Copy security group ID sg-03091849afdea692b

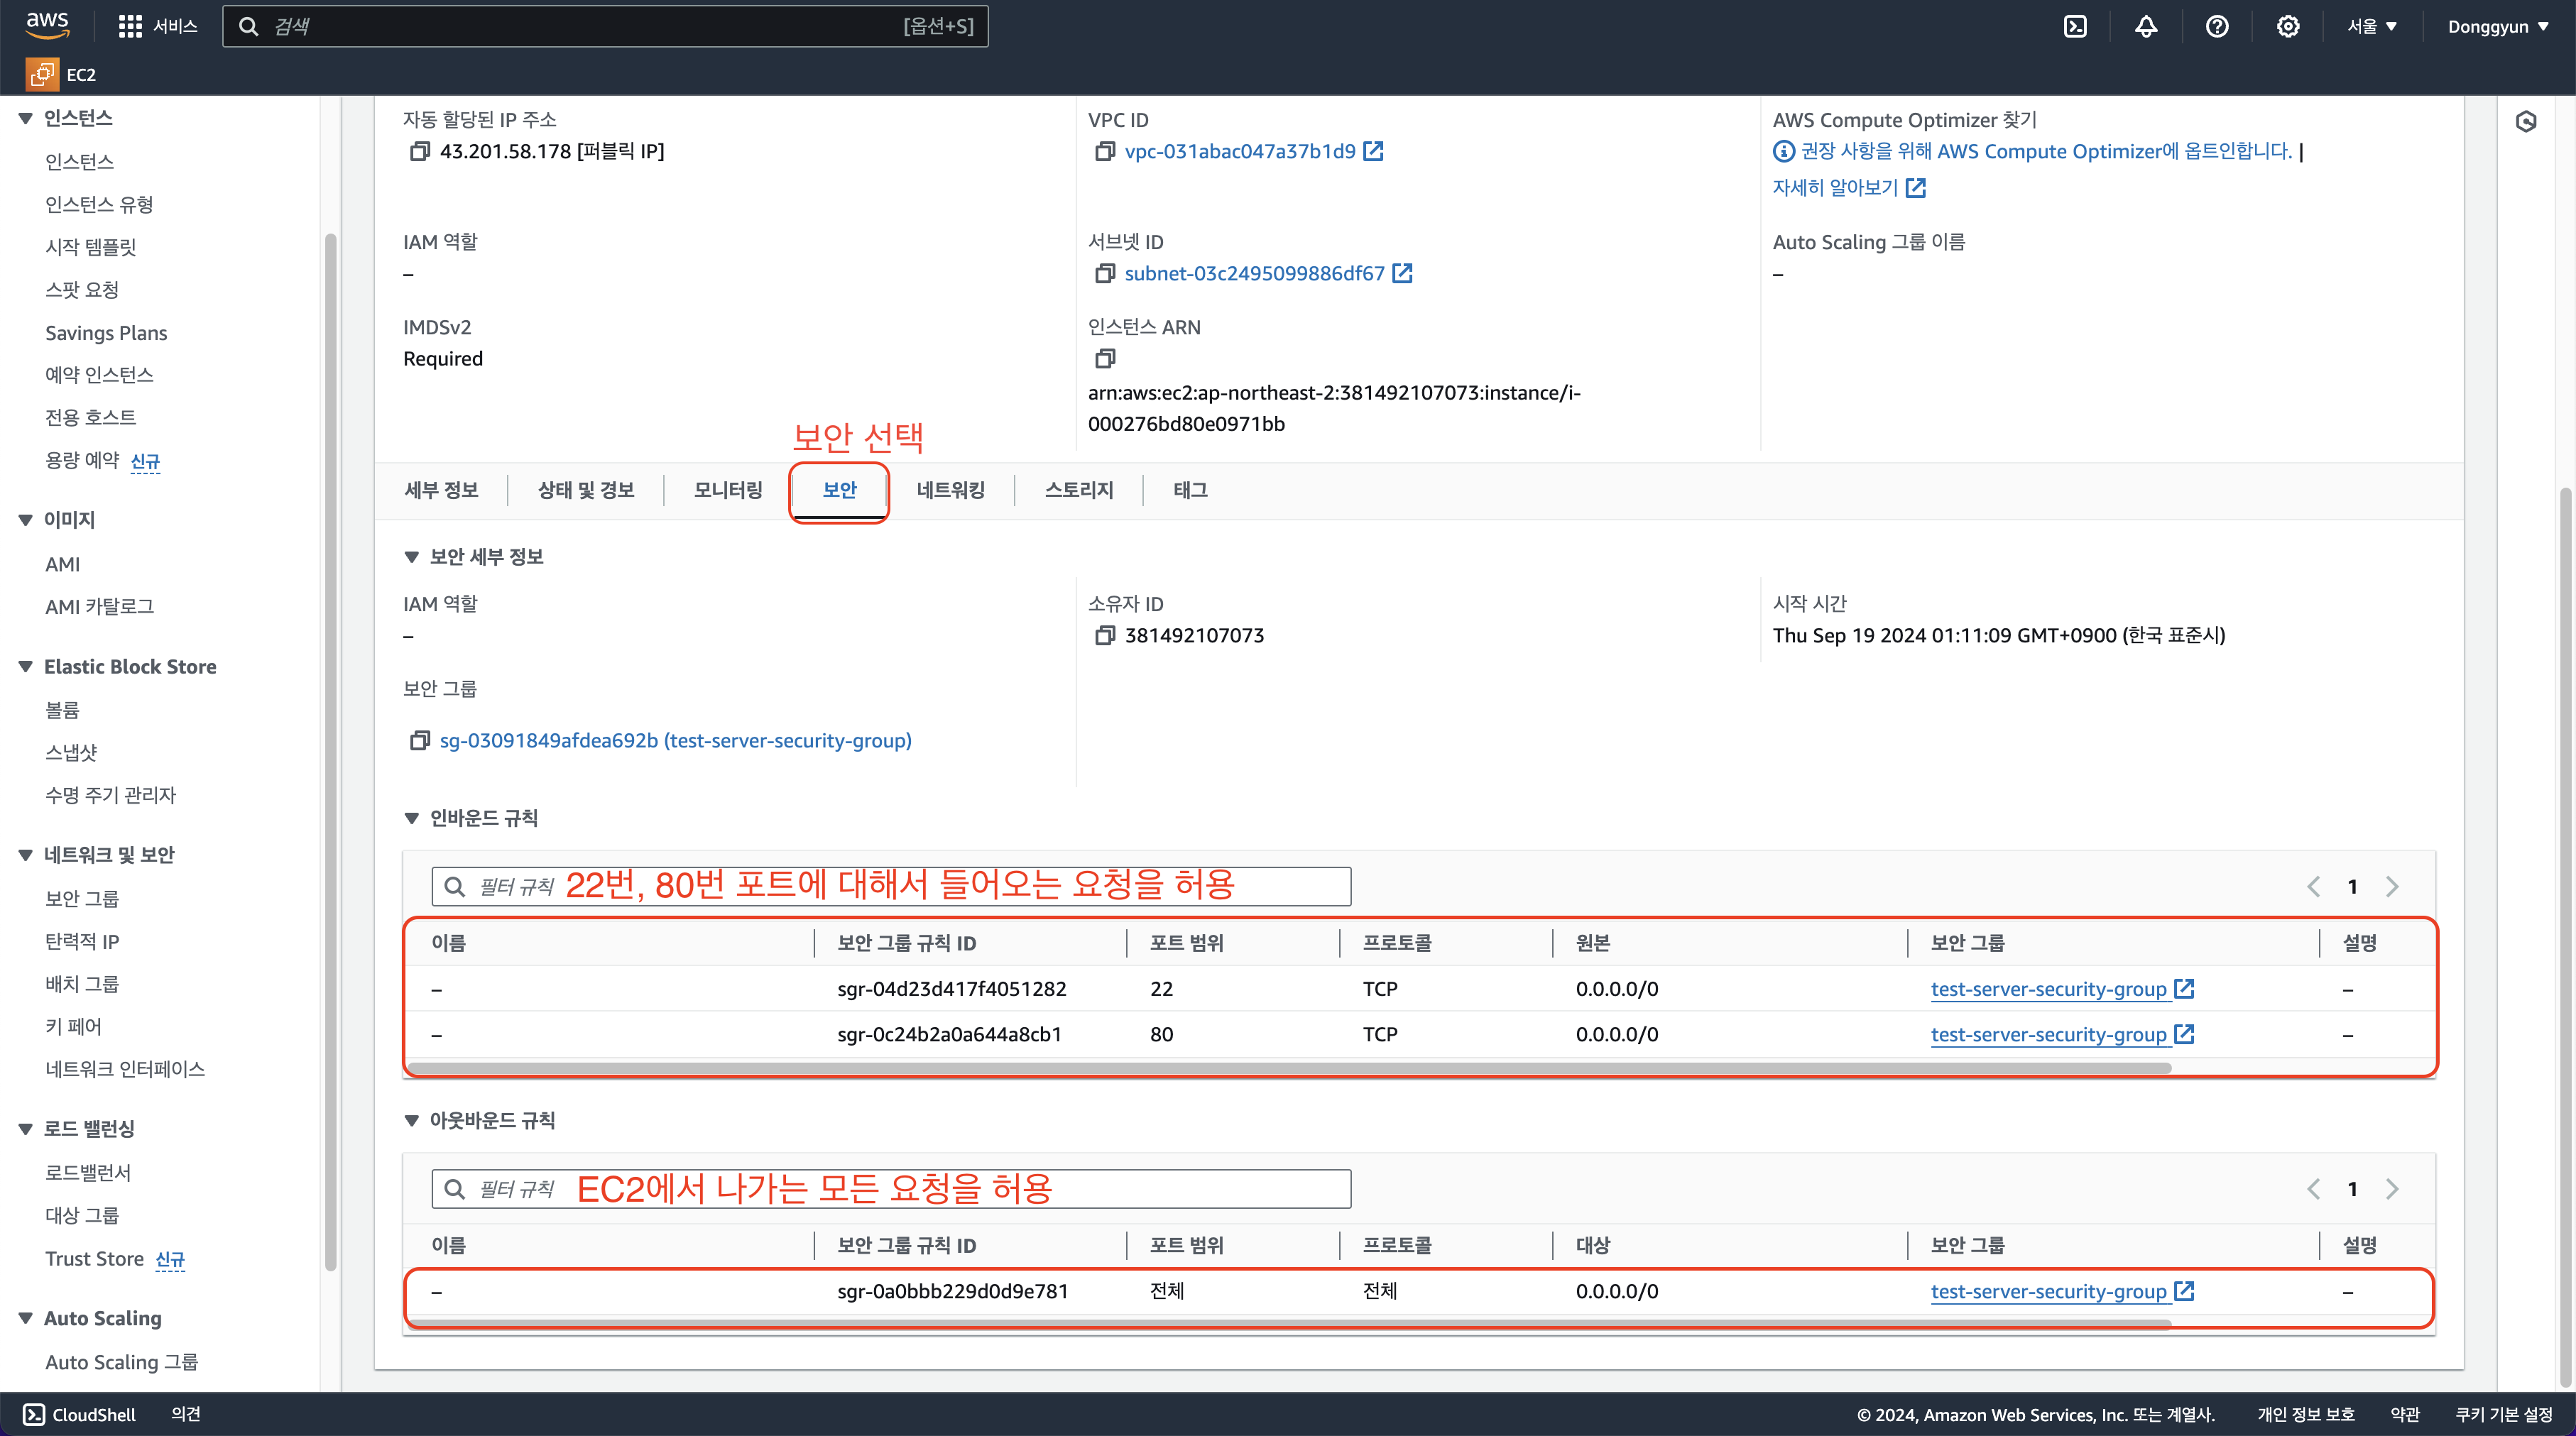(419, 741)
